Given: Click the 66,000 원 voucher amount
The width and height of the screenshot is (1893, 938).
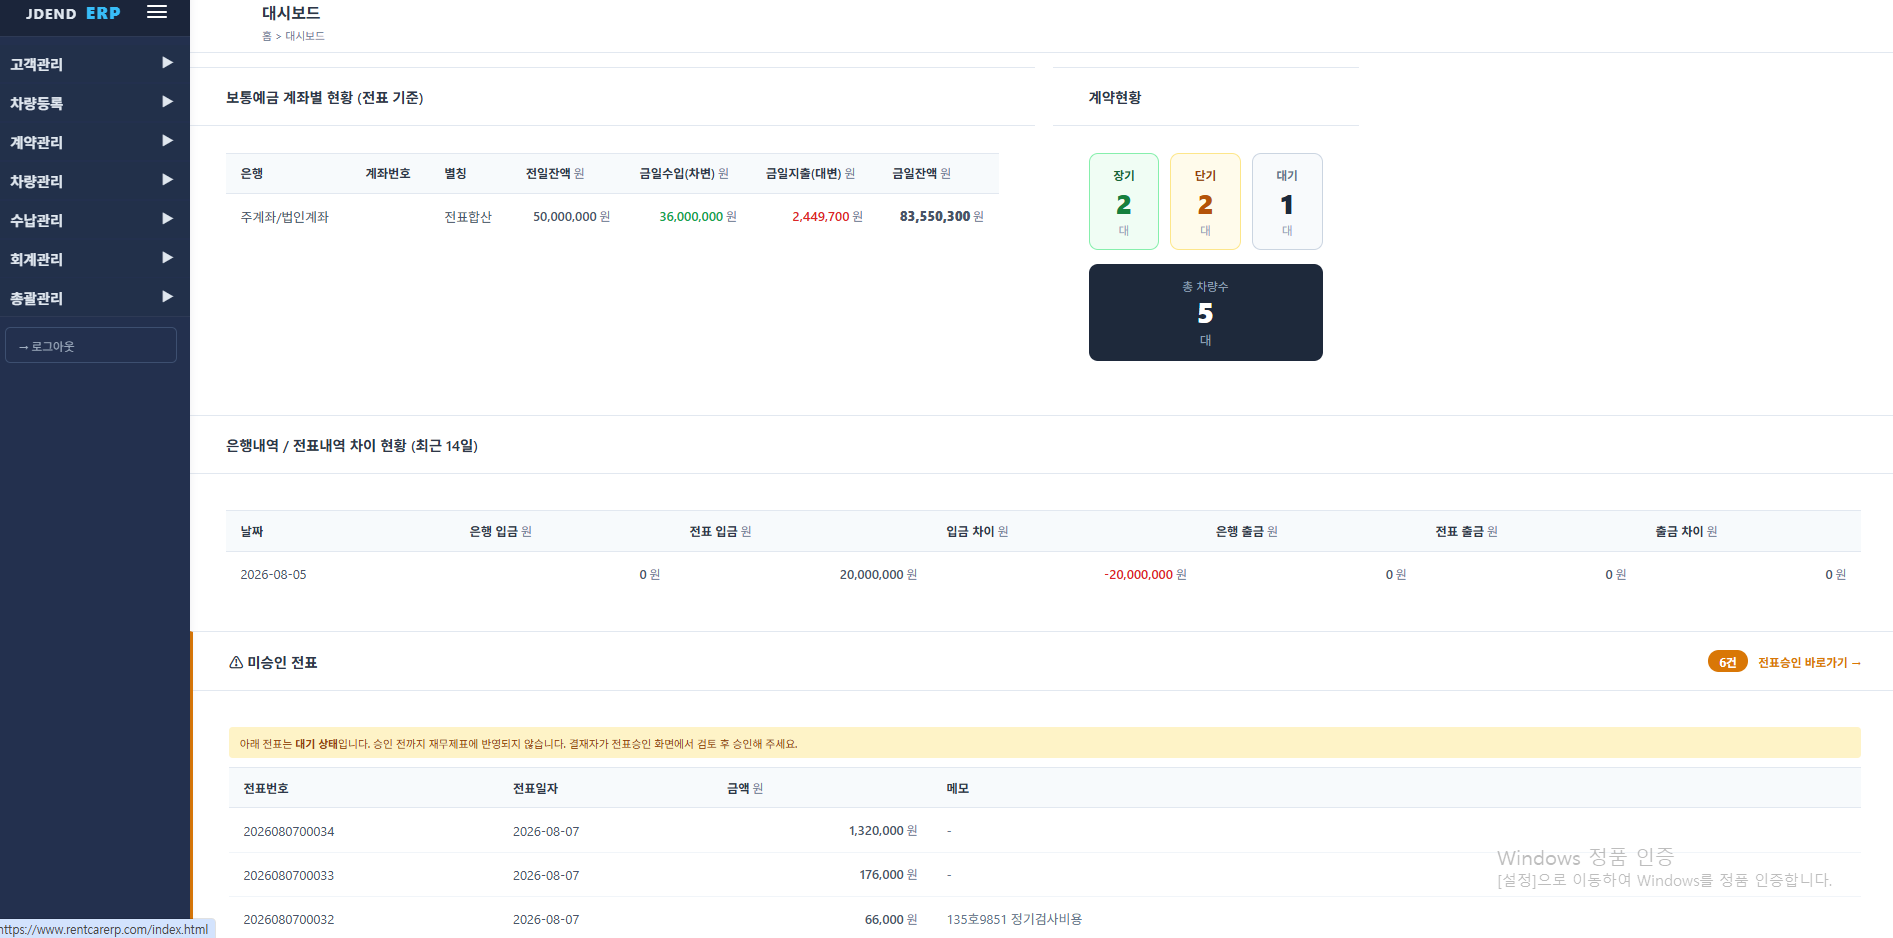Looking at the screenshot, I should pyautogui.click(x=891, y=920).
